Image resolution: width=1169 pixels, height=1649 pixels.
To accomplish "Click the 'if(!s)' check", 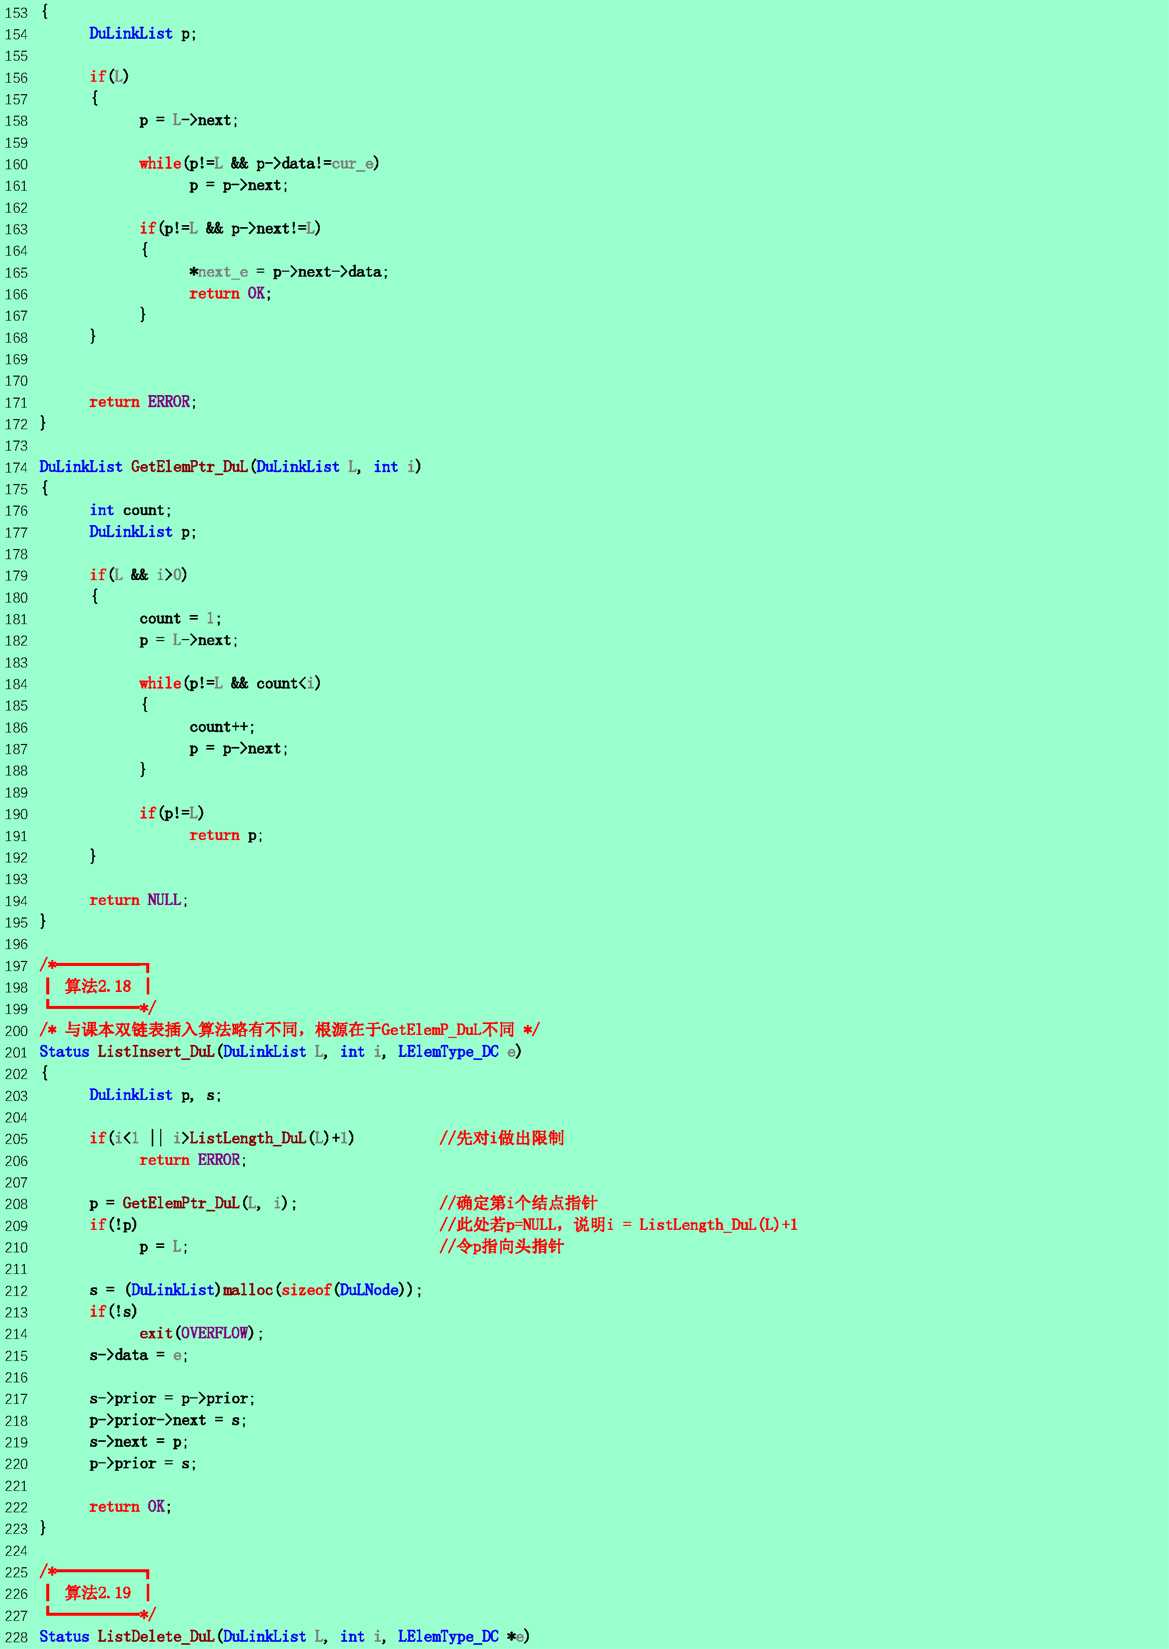I will click(x=114, y=1312).
